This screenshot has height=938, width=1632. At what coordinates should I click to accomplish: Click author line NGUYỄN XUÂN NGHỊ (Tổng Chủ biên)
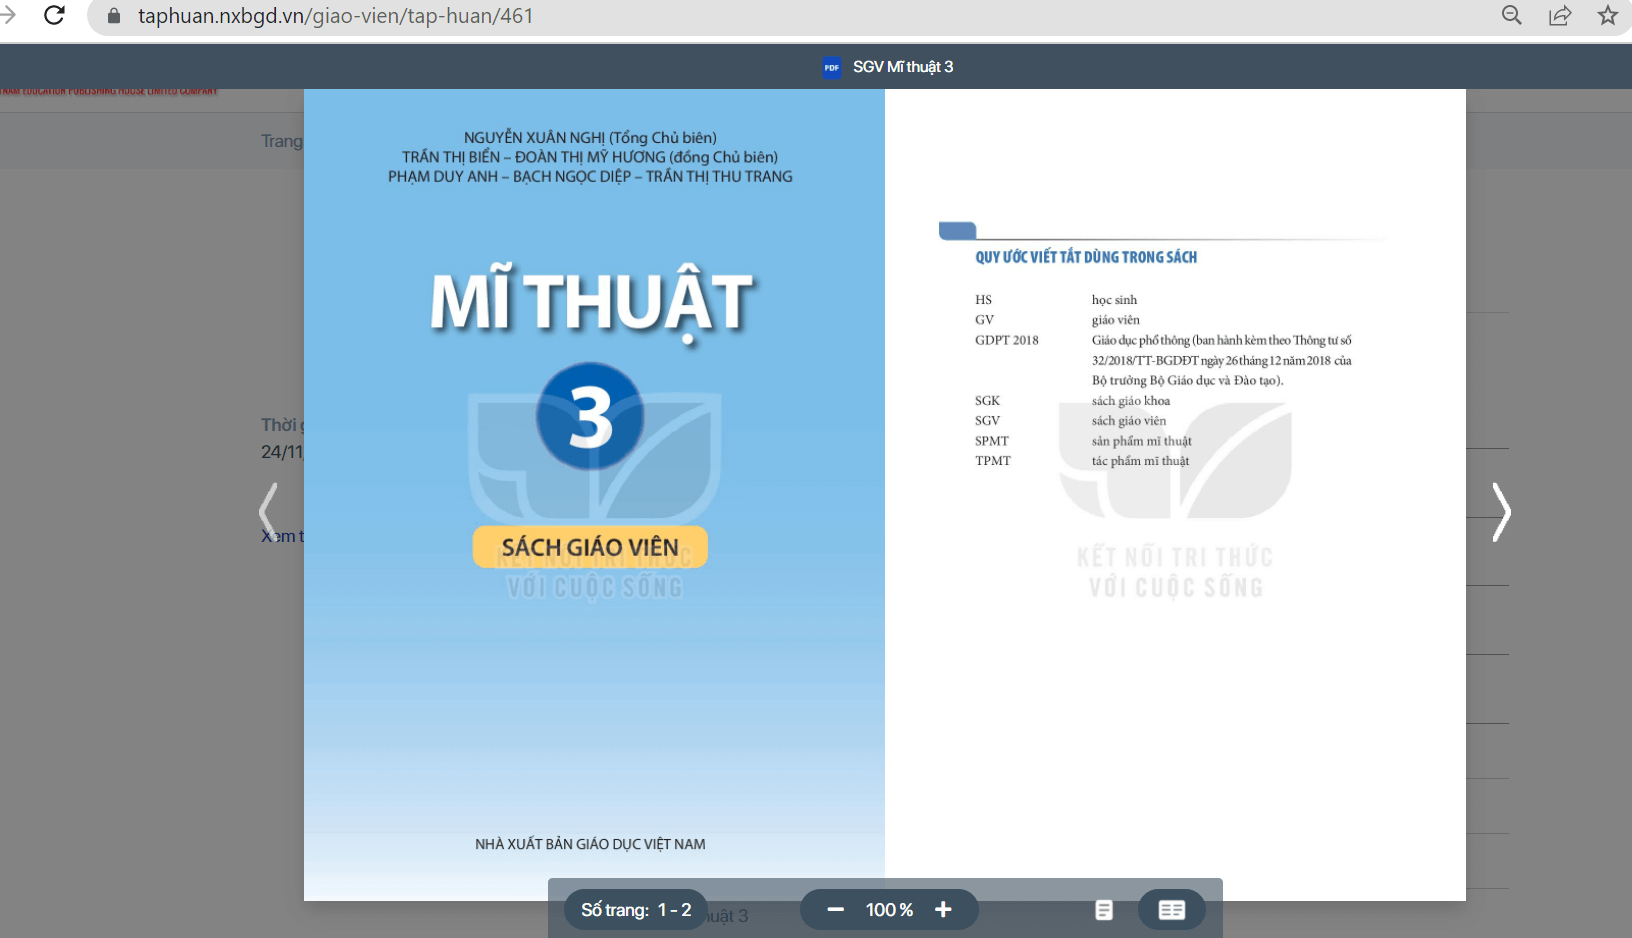click(x=590, y=137)
